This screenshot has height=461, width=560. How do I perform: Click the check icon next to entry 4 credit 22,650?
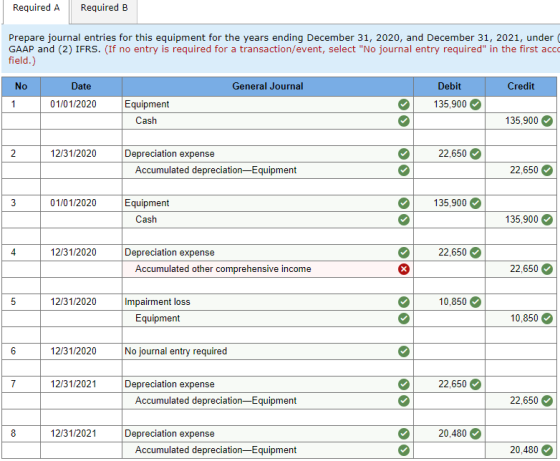(547, 269)
